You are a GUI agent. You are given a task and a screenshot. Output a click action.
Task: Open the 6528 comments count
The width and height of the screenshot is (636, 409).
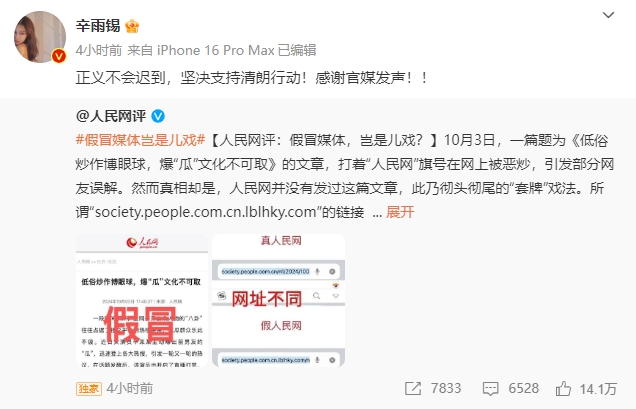click(x=524, y=388)
